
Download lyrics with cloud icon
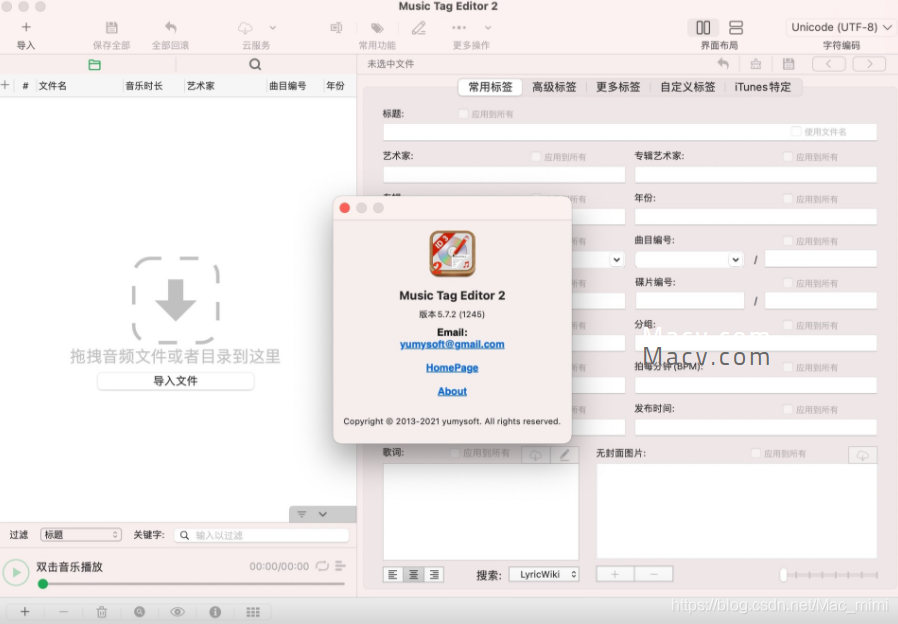coord(535,455)
